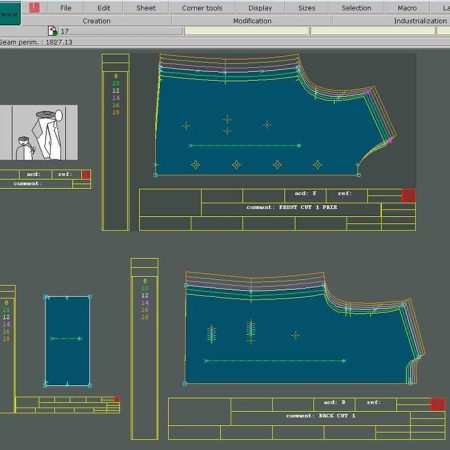Click the model illustration thumbnail
Viewport: 450px width, 450px height.
point(39,133)
